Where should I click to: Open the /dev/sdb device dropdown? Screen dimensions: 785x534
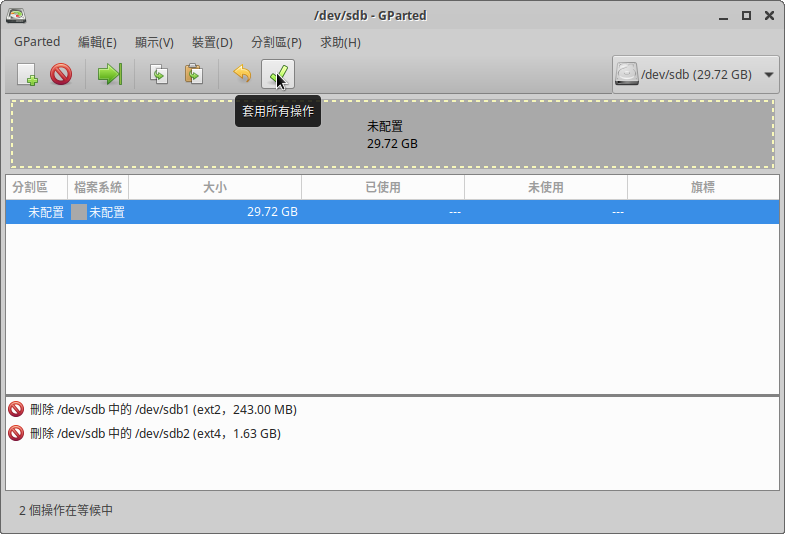click(x=696, y=74)
